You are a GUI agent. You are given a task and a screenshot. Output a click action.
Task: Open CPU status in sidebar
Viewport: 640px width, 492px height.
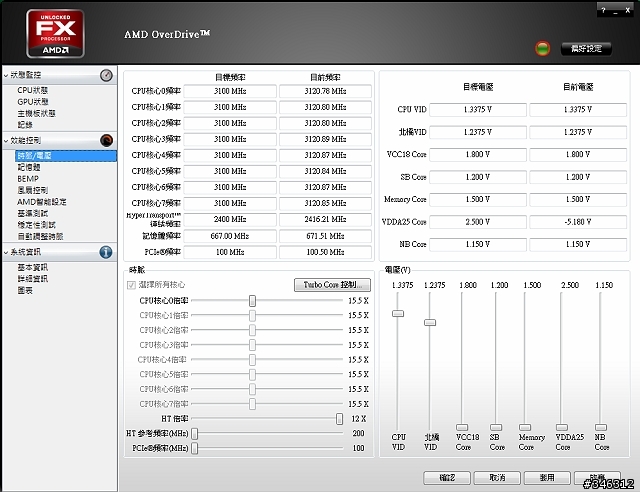click(33, 90)
